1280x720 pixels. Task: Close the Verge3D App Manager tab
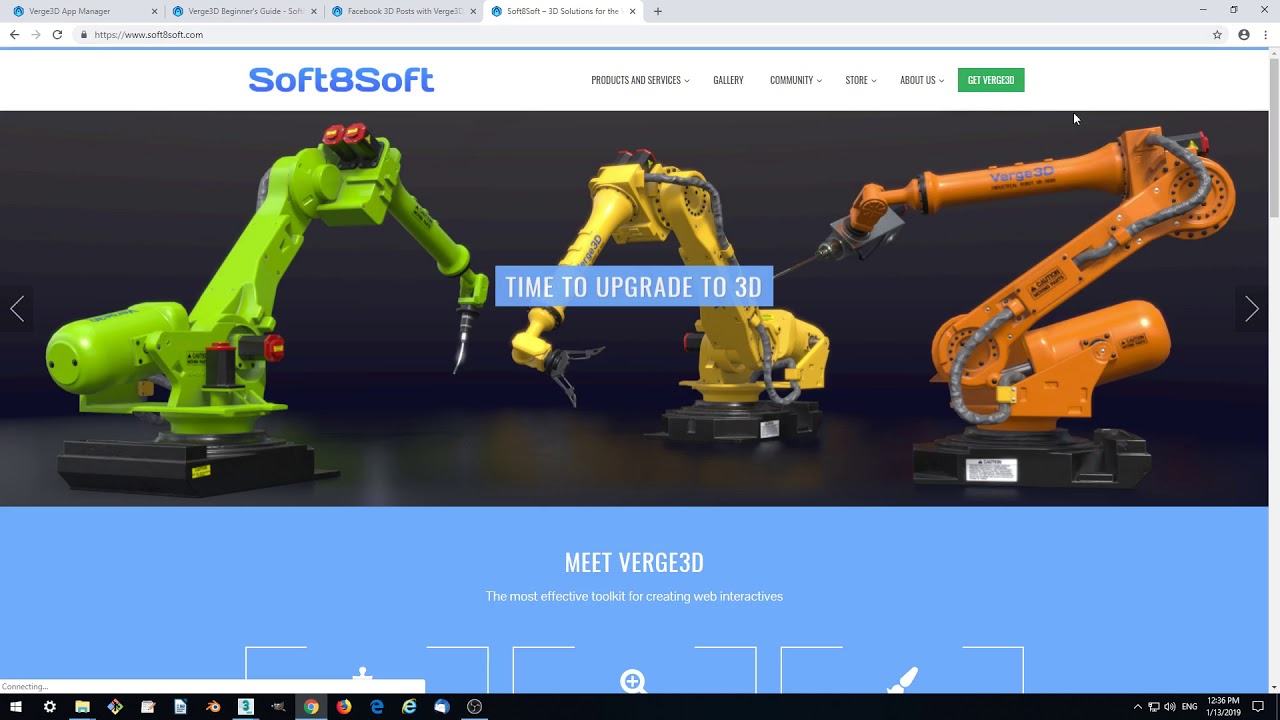click(154, 11)
